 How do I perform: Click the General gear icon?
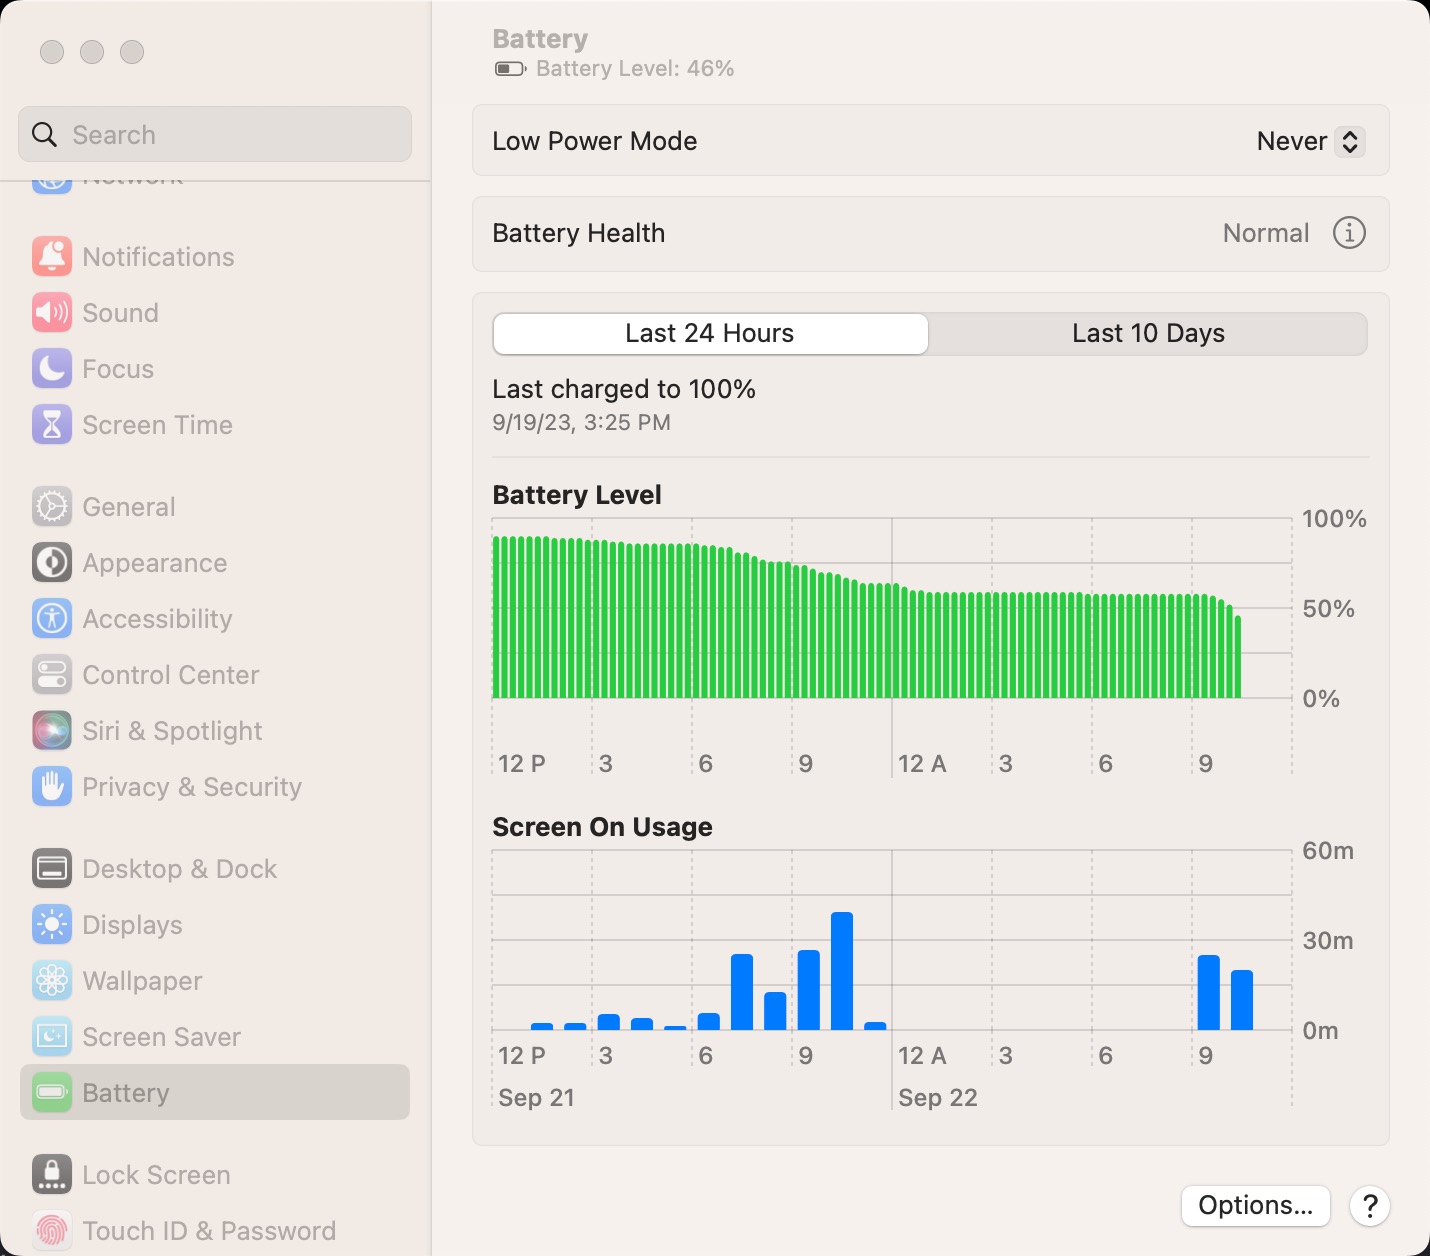[x=52, y=507]
